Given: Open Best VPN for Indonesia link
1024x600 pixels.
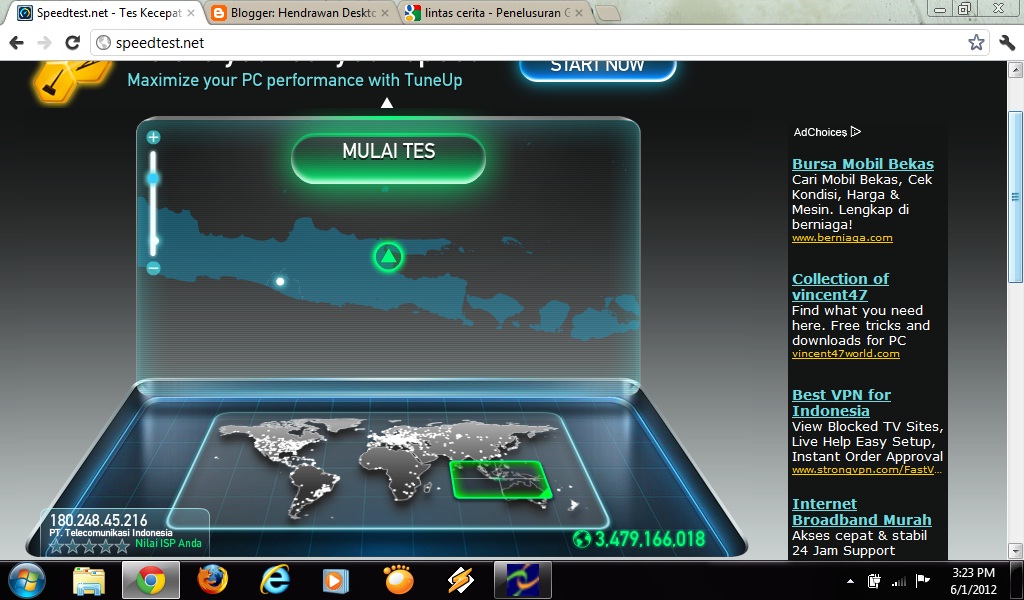Looking at the screenshot, I should tap(841, 403).
